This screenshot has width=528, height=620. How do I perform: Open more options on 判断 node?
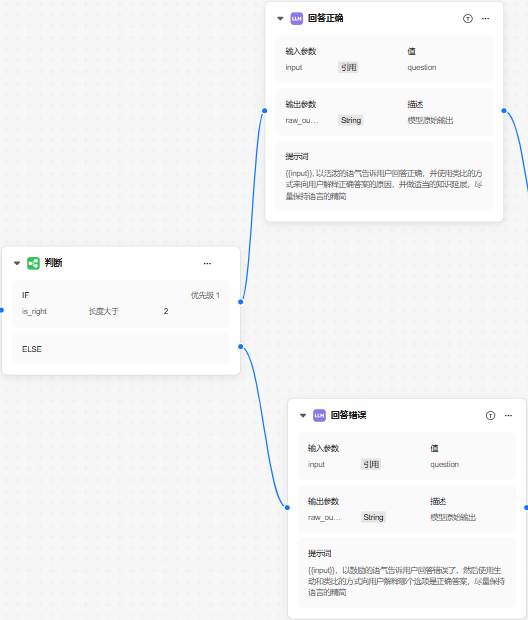pos(207,263)
